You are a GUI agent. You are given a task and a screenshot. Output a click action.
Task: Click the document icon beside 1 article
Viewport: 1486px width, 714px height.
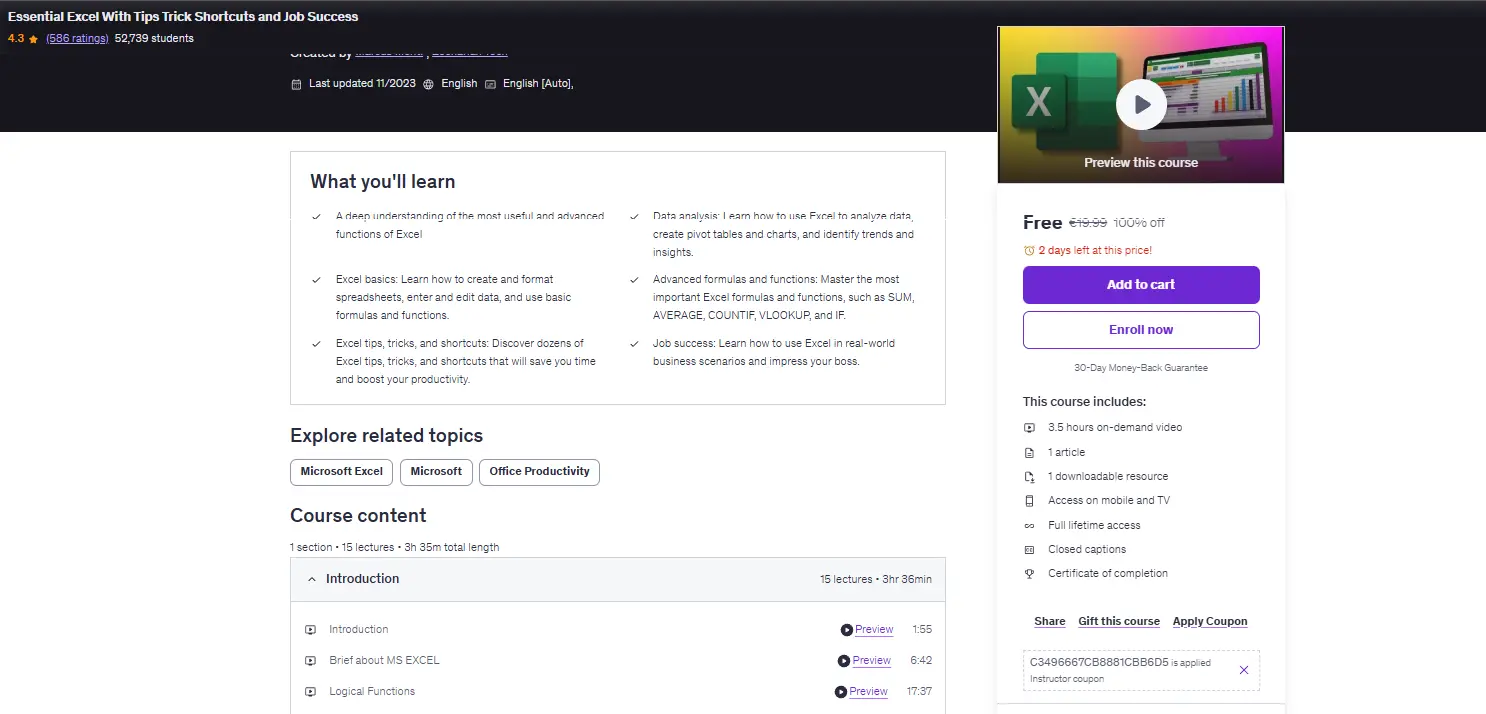click(x=1029, y=452)
